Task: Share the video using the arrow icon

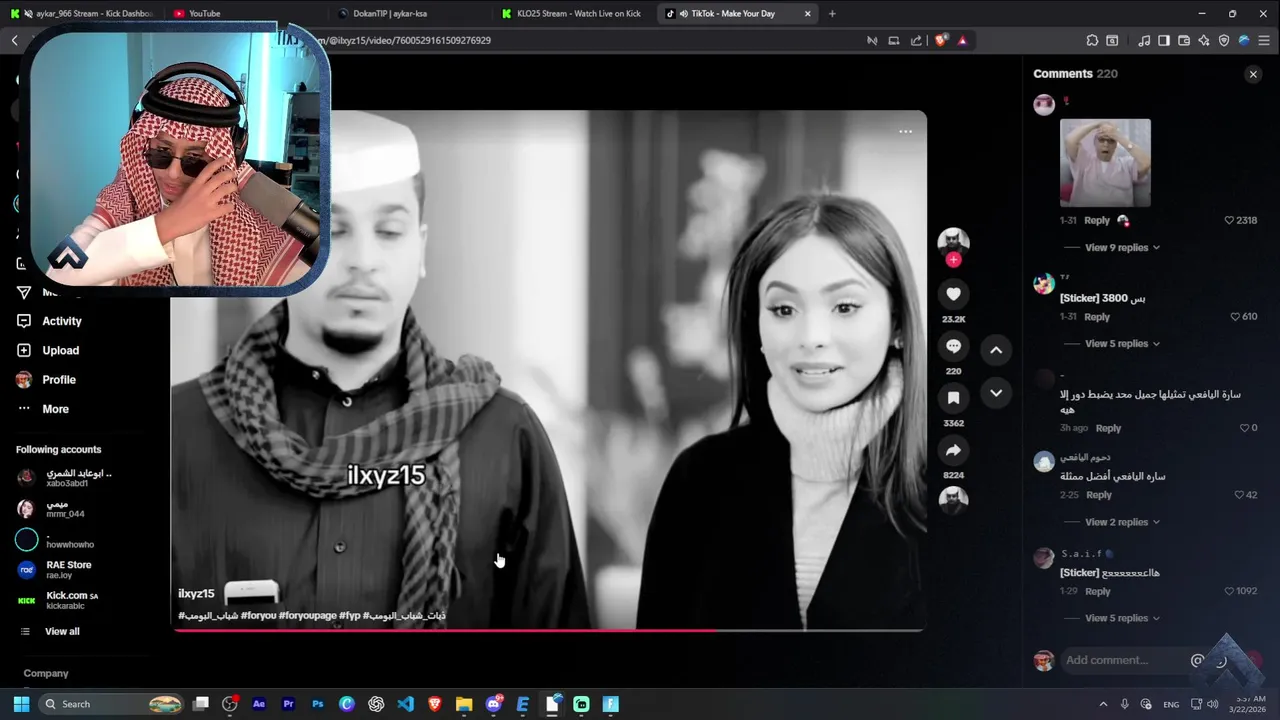Action: (953, 450)
